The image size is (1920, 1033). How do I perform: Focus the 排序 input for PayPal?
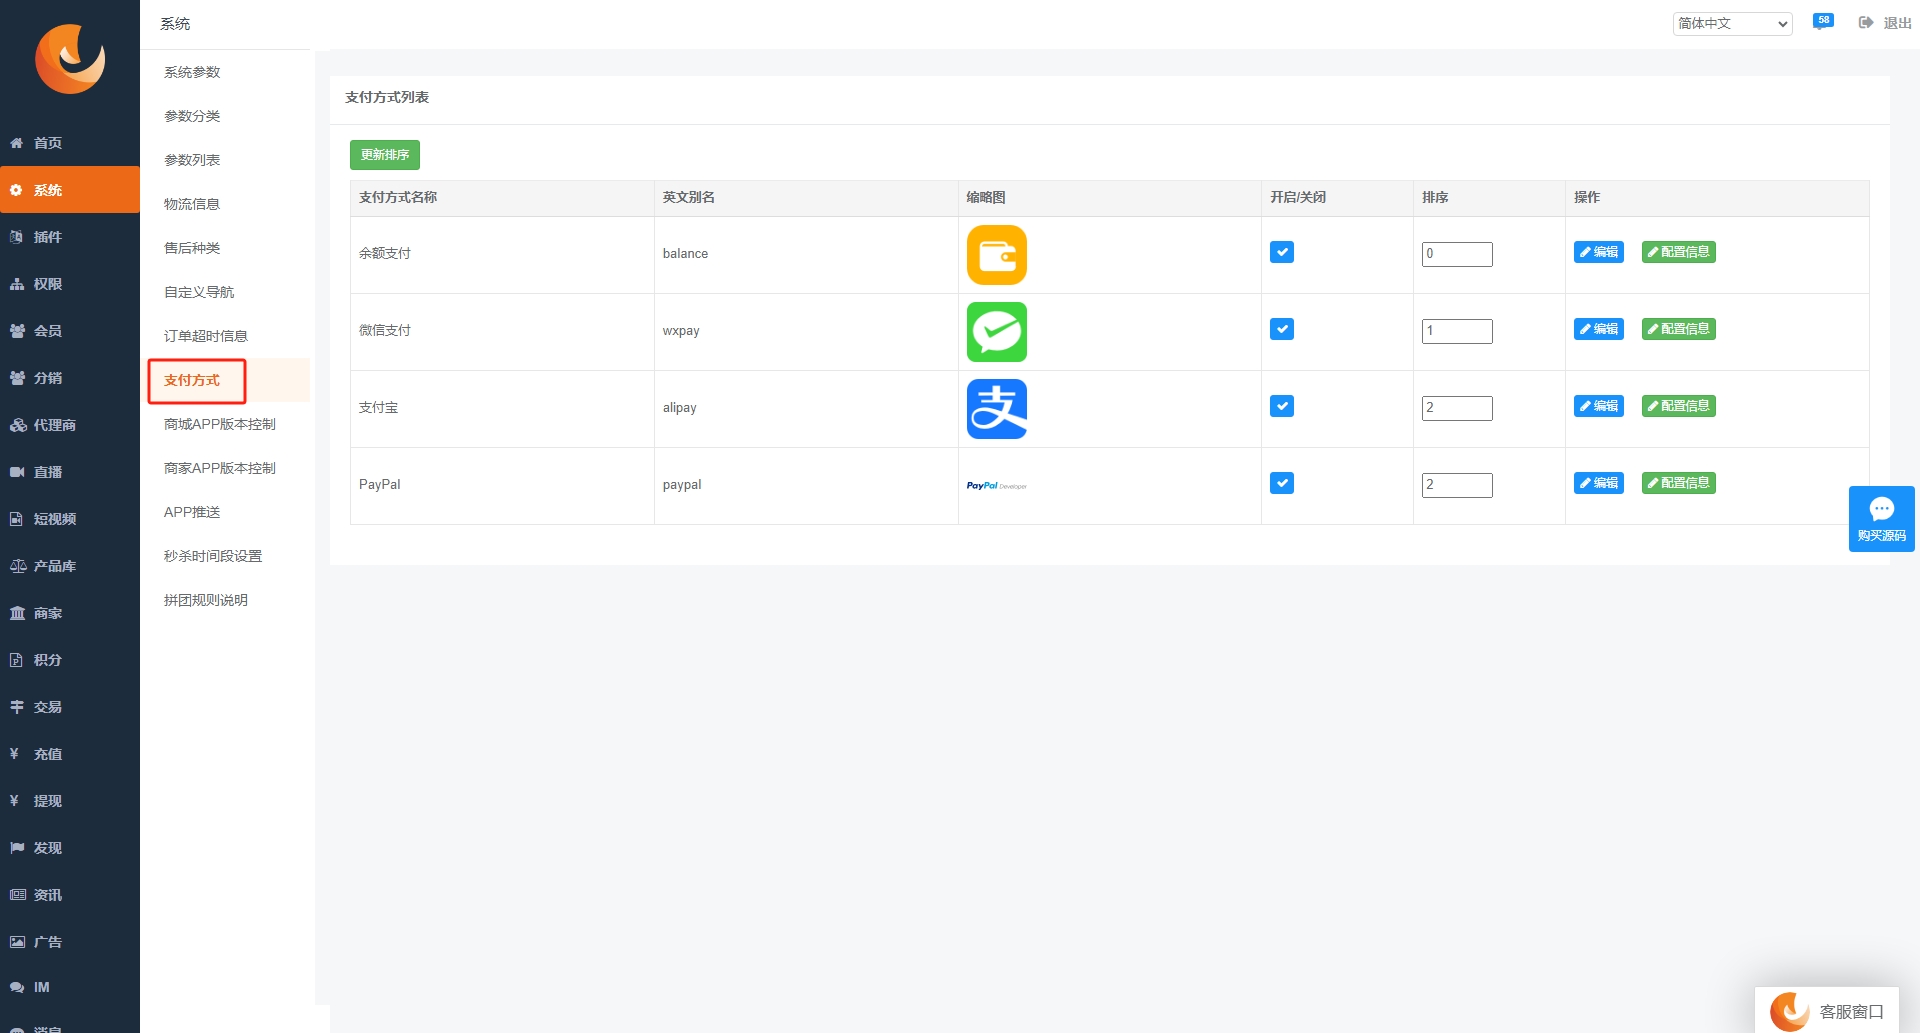tap(1457, 485)
